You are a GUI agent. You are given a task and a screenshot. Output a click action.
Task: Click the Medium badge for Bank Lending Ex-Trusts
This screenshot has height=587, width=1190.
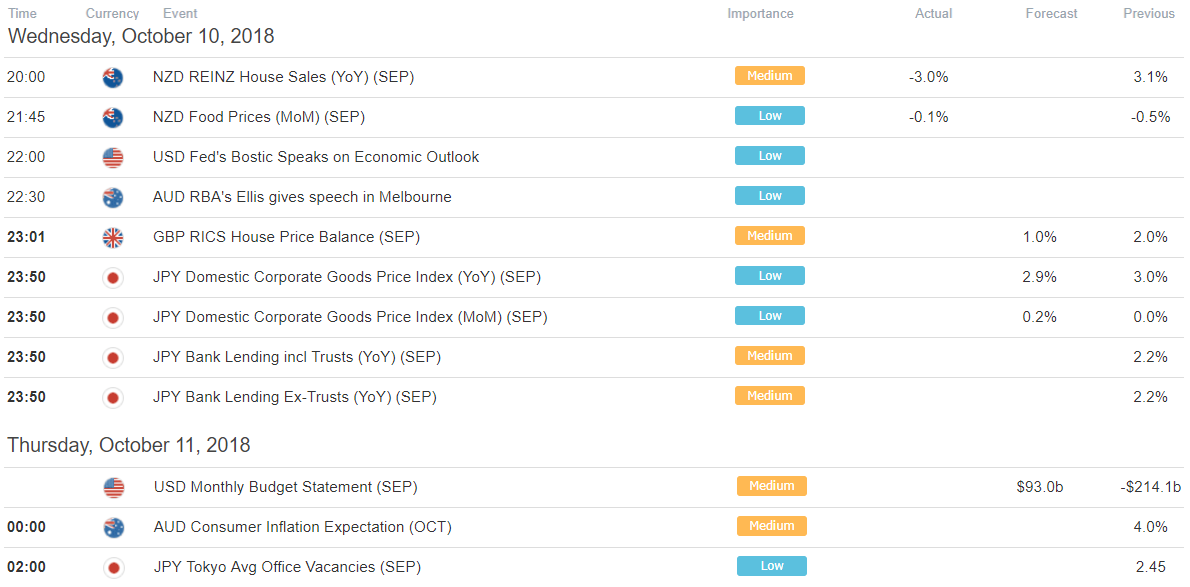pyautogui.click(x=770, y=396)
